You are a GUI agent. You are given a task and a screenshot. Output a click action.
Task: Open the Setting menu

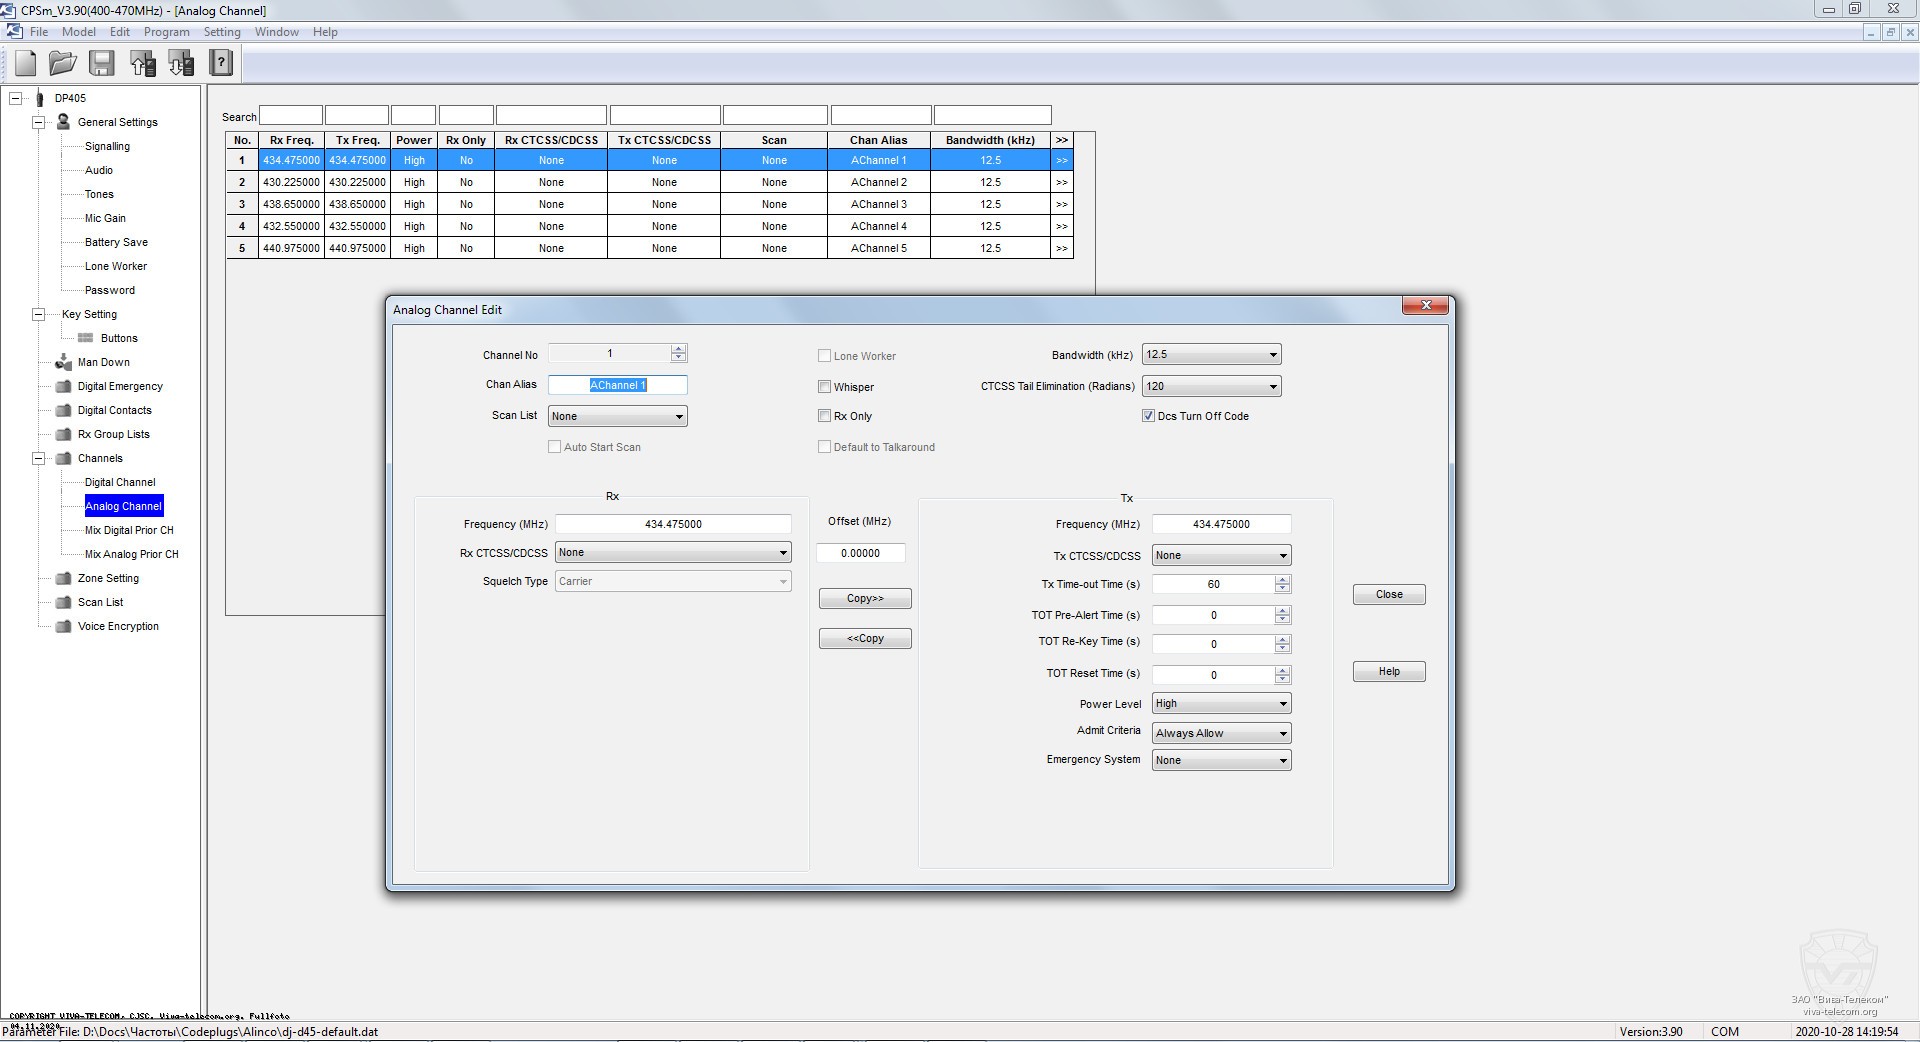click(x=222, y=32)
